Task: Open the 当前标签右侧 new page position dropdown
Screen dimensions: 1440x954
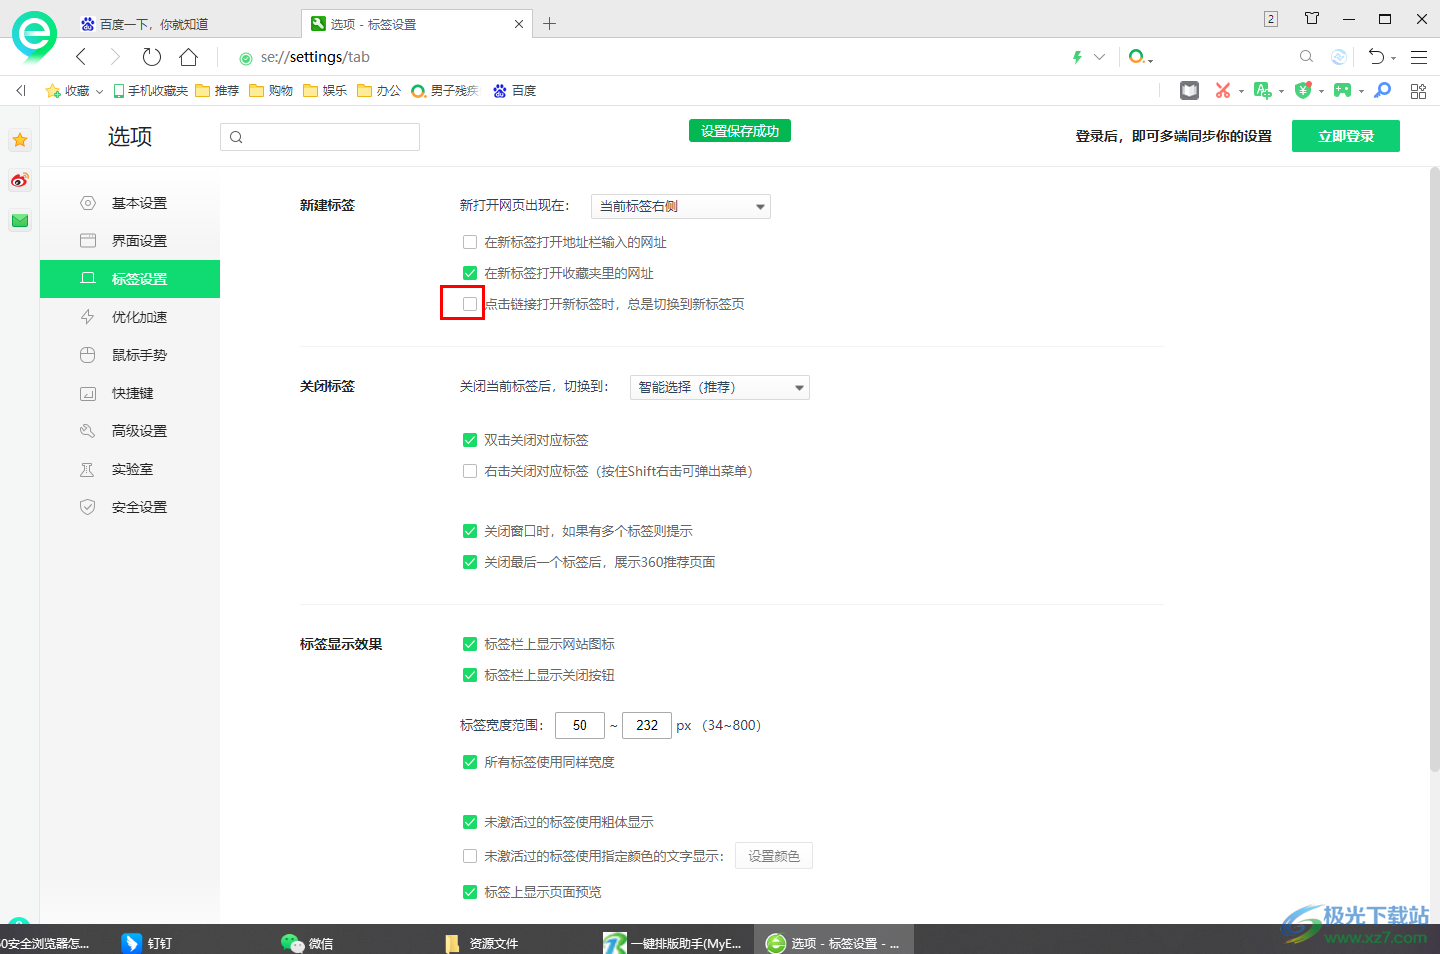Action: coord(681,206)
